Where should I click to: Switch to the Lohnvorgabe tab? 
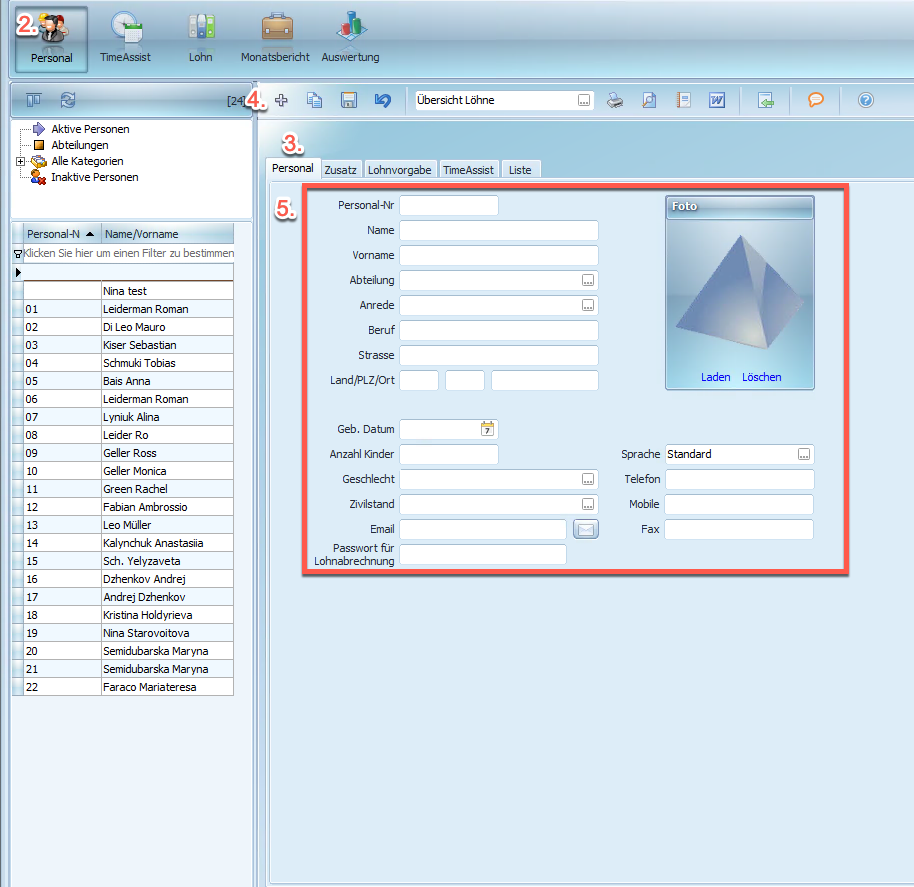(400, 170)
